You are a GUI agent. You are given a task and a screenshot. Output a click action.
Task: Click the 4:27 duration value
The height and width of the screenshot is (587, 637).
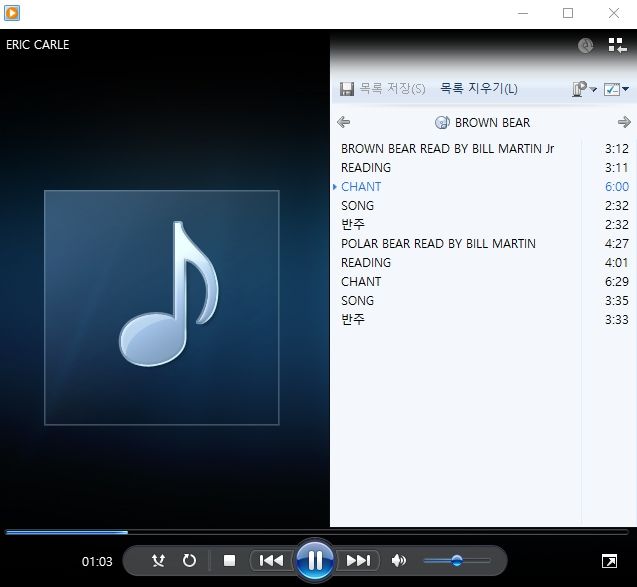tap(616, 243)
